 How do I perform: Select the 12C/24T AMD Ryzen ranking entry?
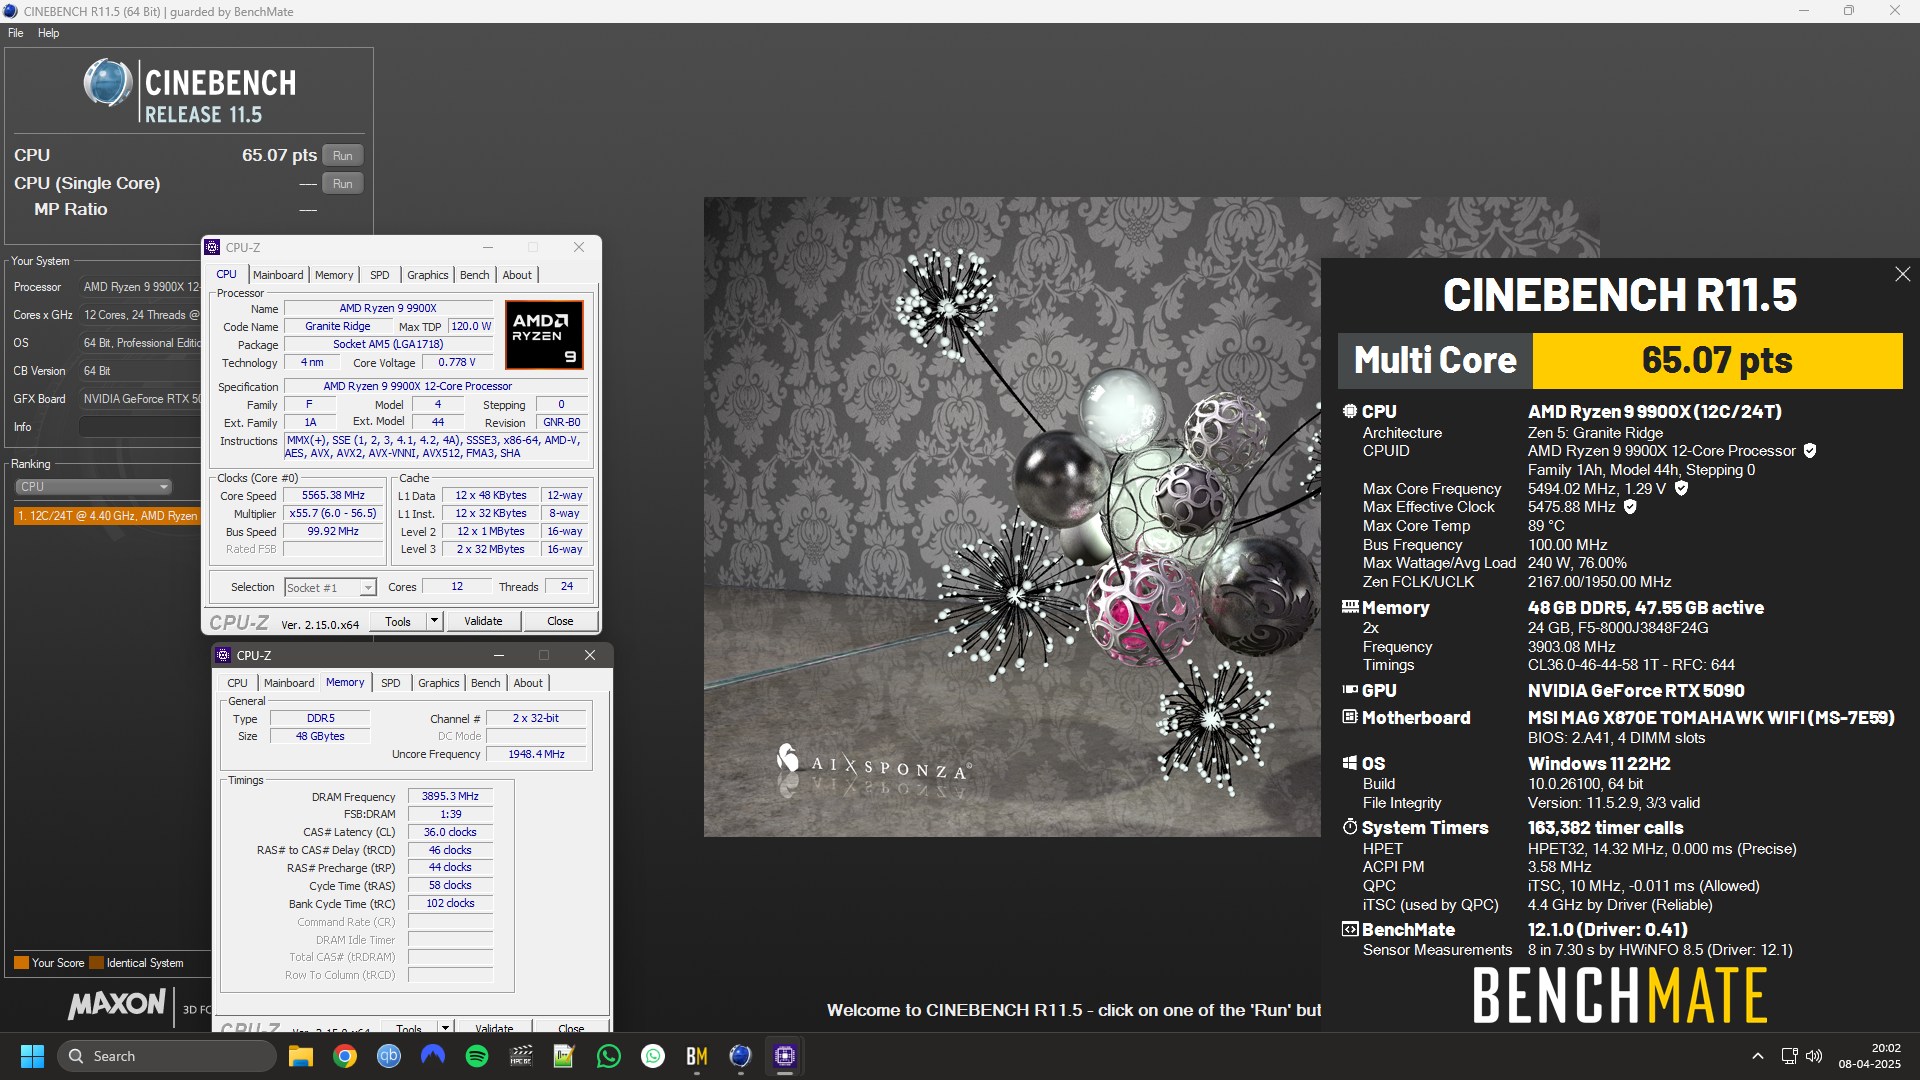[x=107, y=516]
